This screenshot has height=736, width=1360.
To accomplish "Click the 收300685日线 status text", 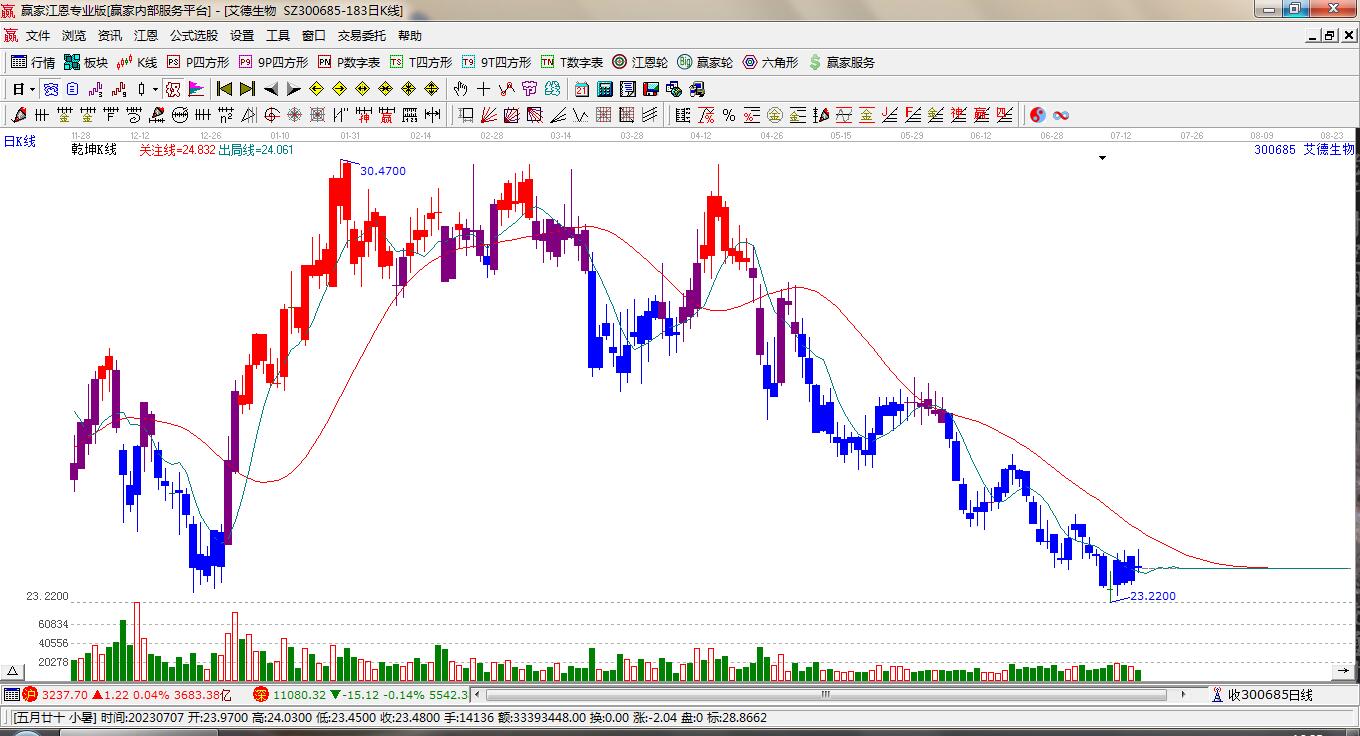I will point(1270,695).
